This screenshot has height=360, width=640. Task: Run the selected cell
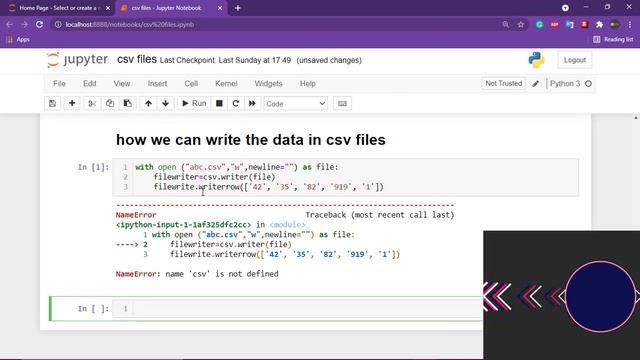(194, 103)
